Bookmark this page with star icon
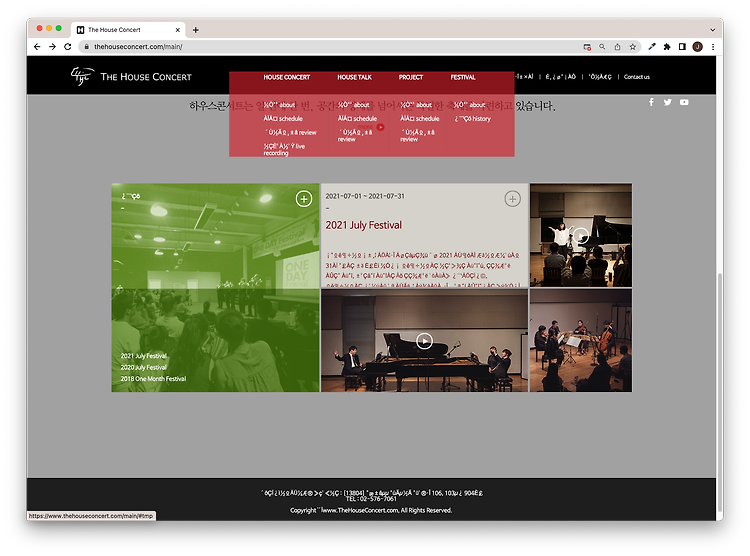 pyautogui.click(x=633, y=47)
